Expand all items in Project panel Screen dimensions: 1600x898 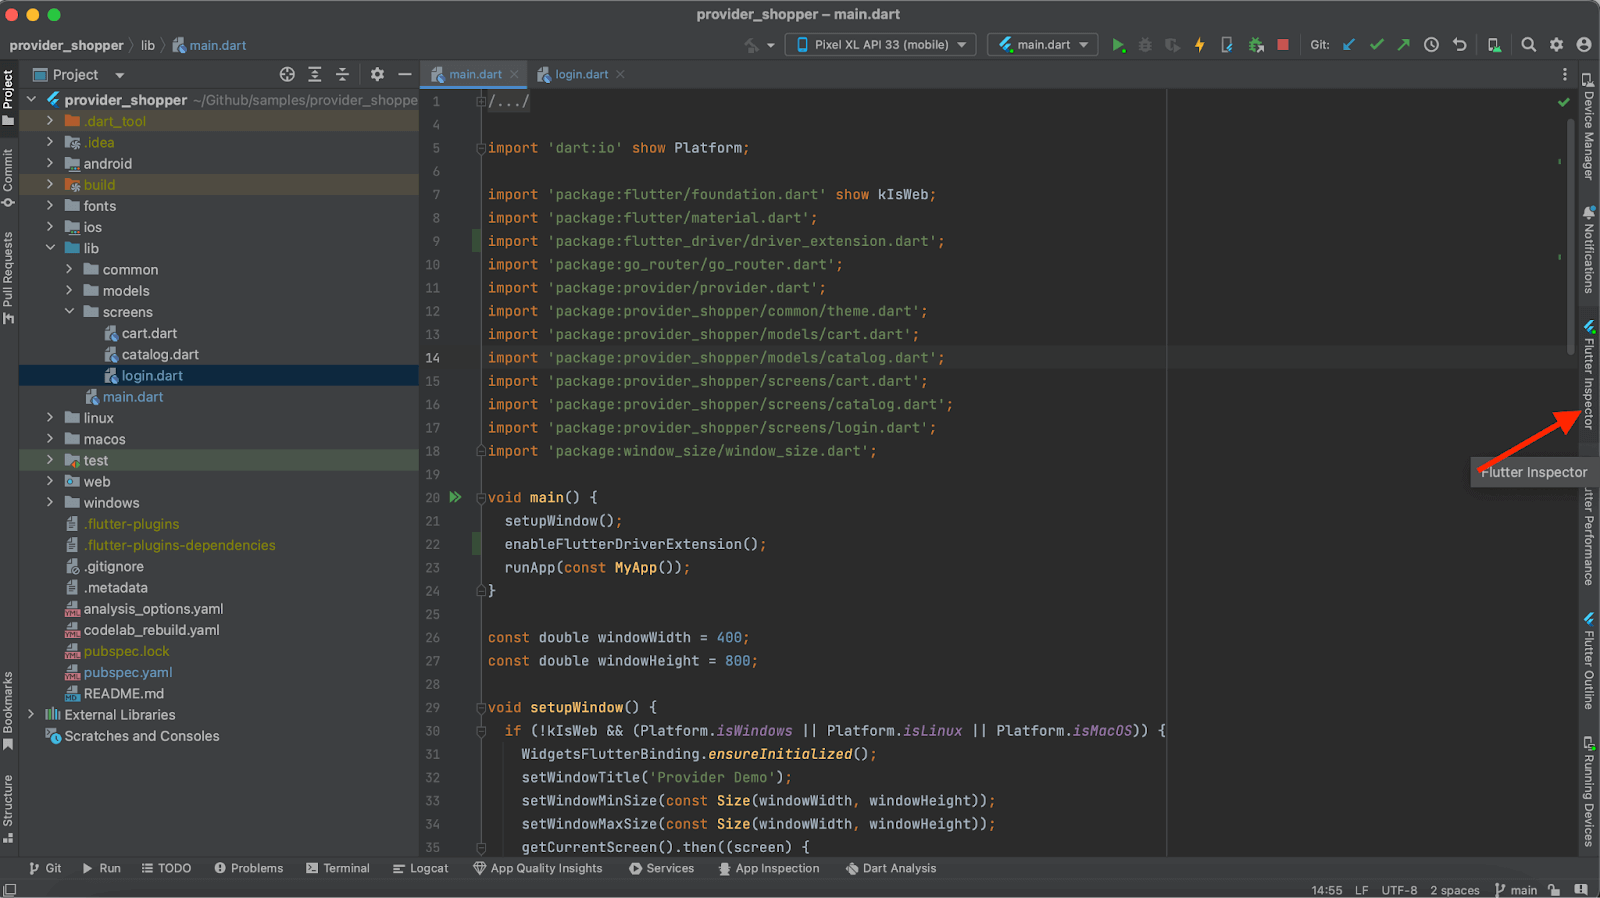315,74
